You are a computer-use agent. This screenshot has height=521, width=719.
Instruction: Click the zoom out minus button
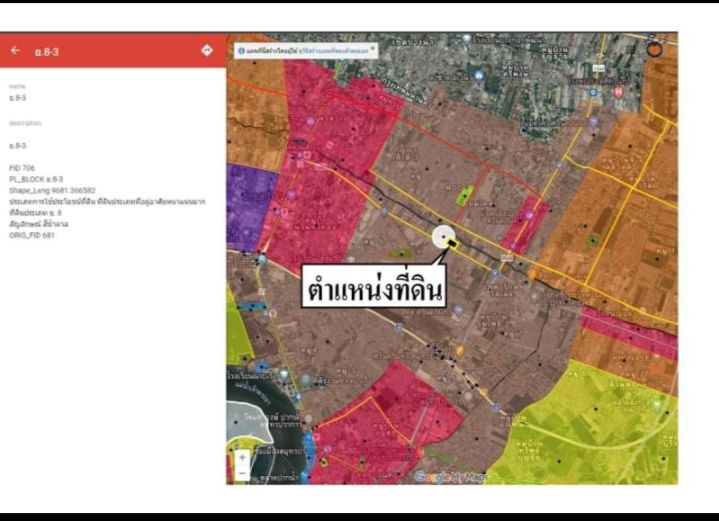coord(241,472)
